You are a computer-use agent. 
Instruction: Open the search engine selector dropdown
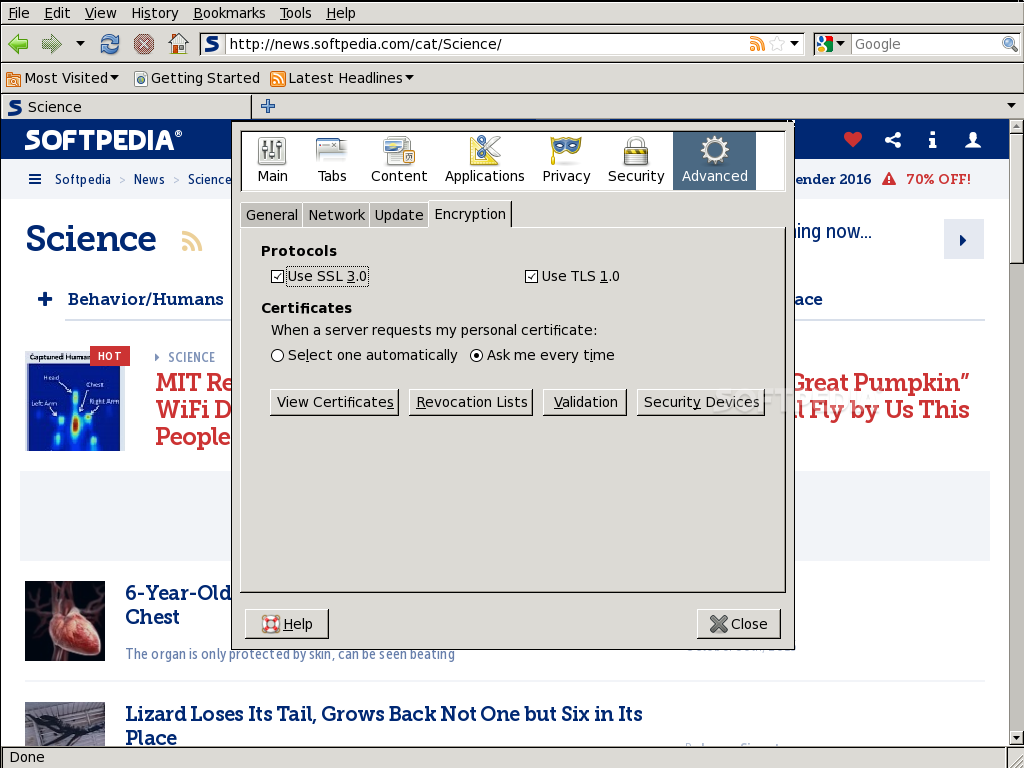tap(831, 44)
